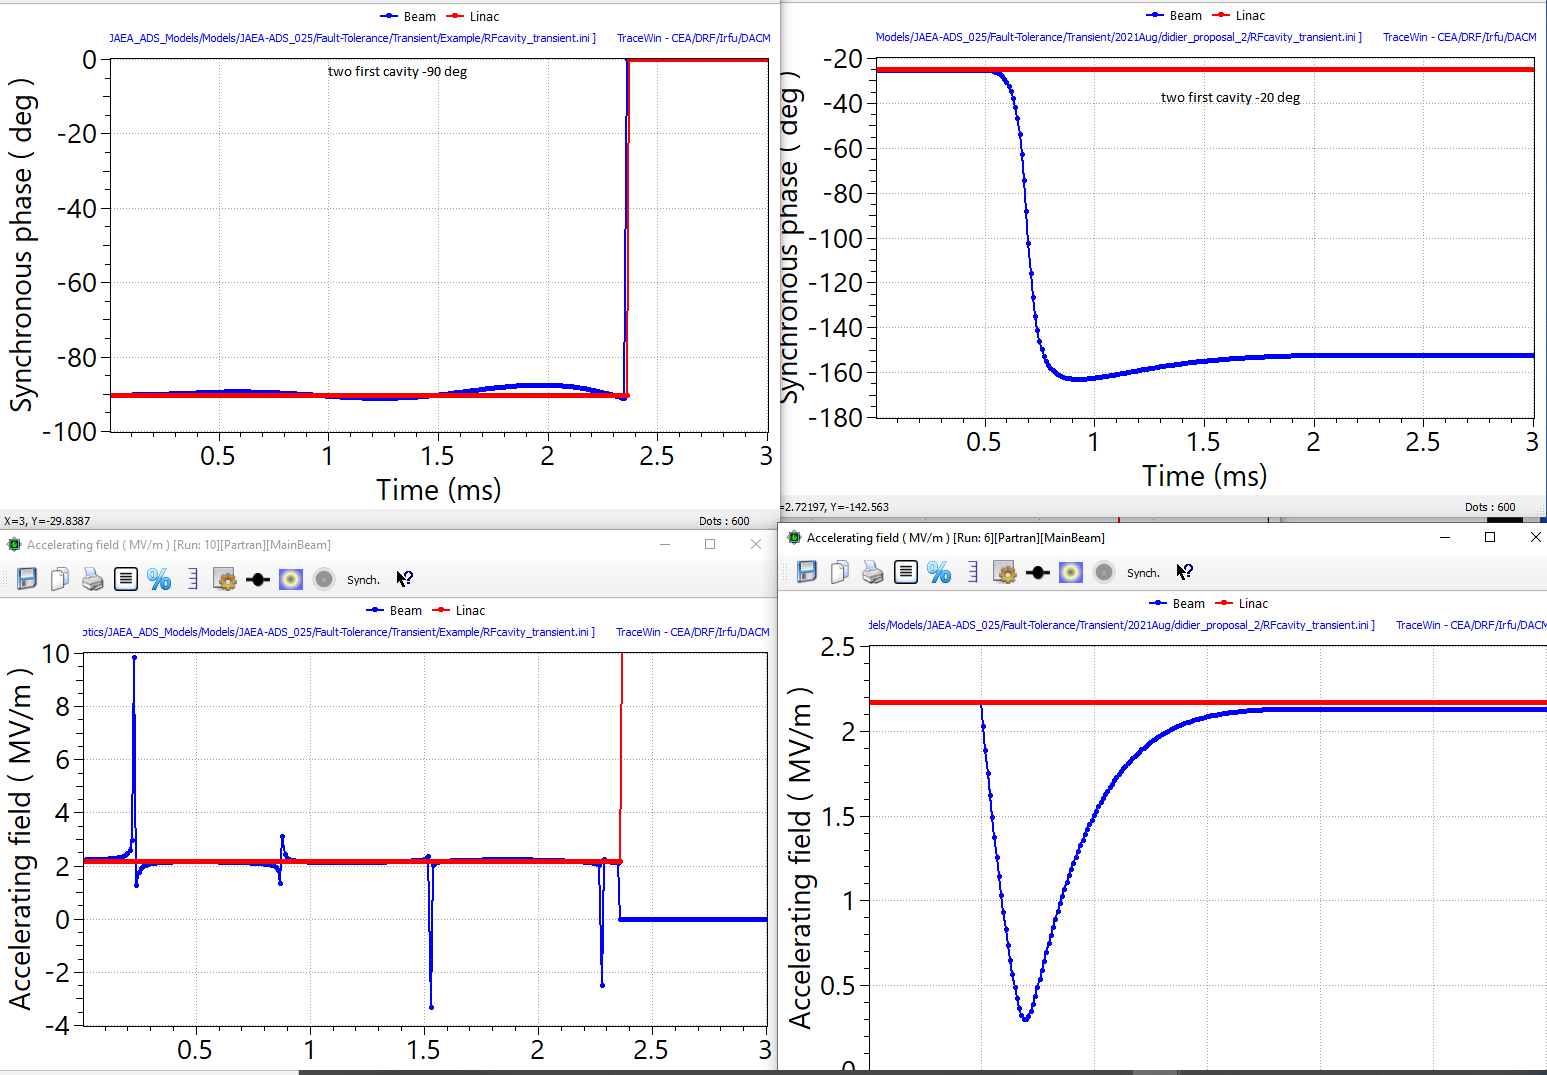The image size is (1547, 1075).
Task: Click 'two first cavity -20 deg' annotation
Action: tap(1230, 97)
